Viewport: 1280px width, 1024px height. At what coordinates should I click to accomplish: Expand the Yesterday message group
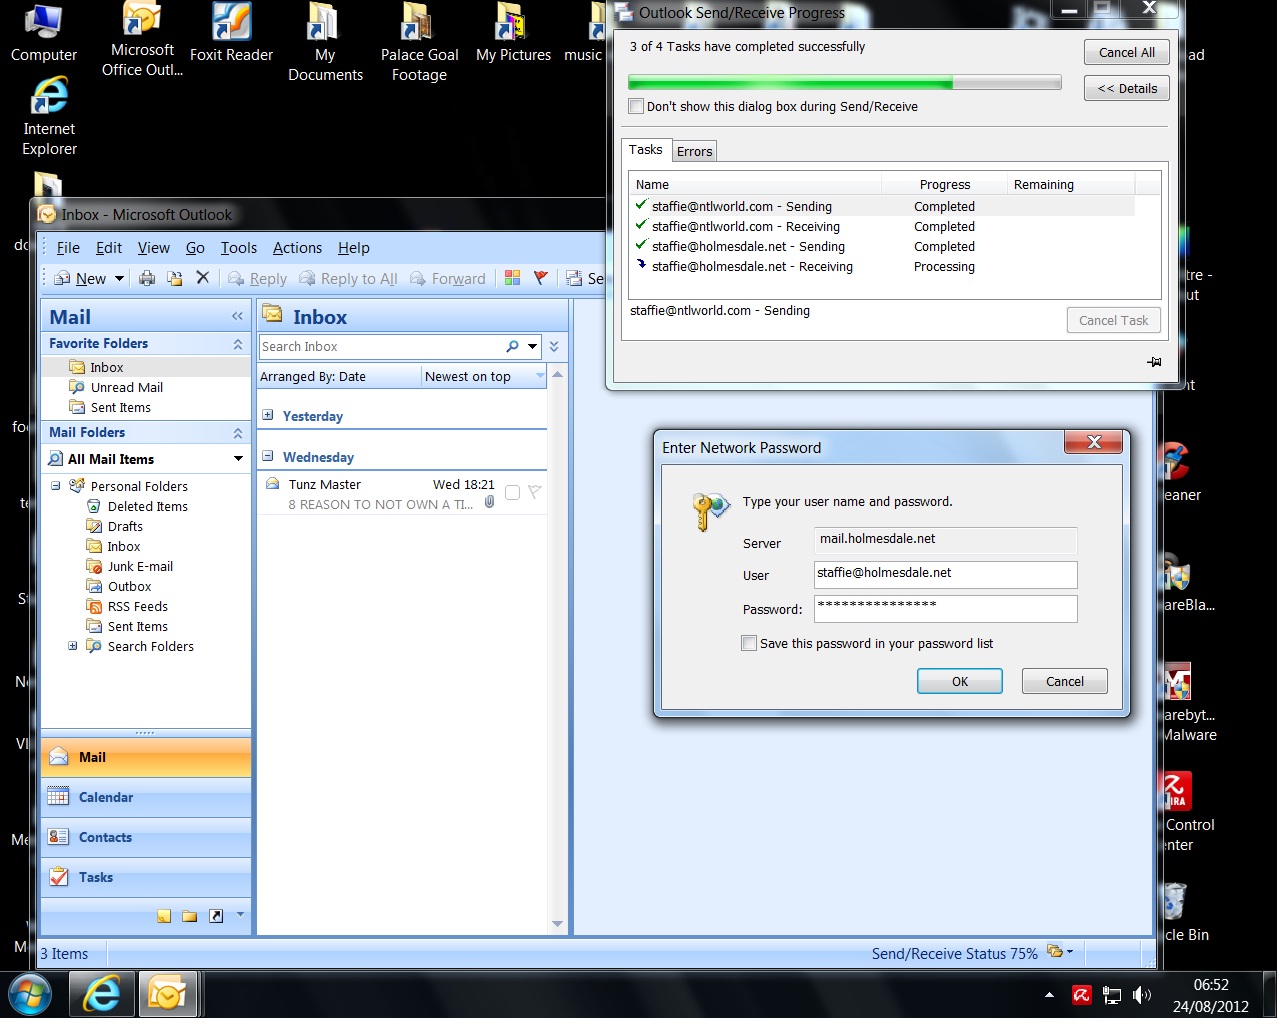pyautogui.click(x=268, y=415)
